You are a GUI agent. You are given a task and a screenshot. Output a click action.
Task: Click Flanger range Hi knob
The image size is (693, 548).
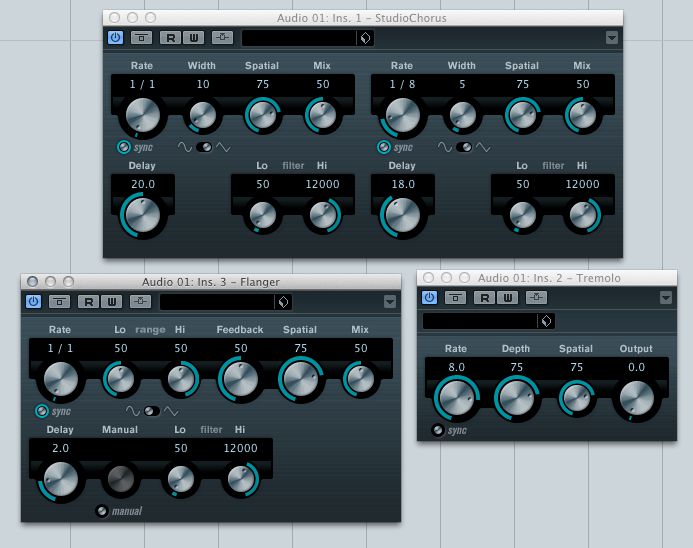coord(180,379)
